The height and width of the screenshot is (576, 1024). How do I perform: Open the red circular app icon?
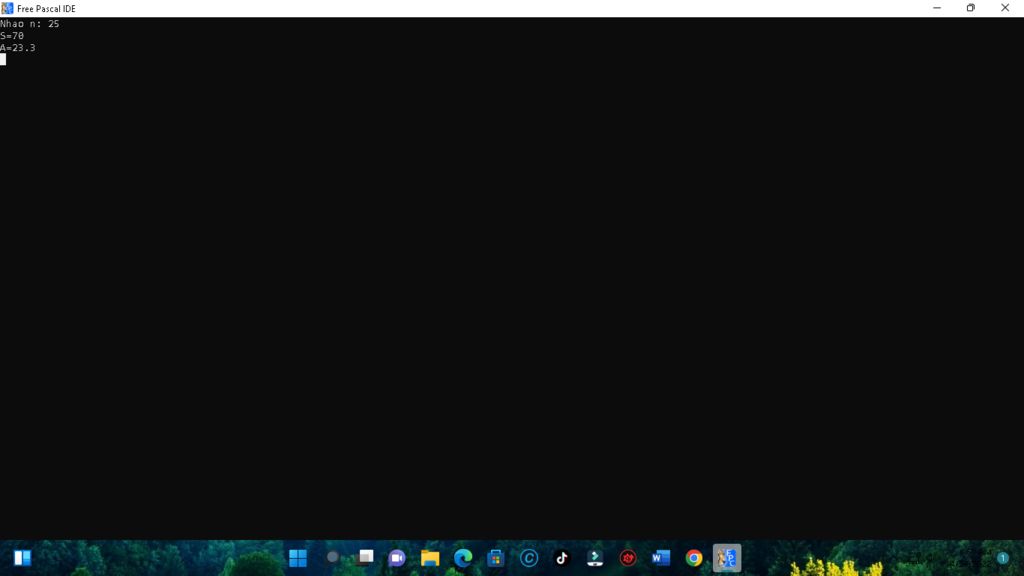[628, 558]
